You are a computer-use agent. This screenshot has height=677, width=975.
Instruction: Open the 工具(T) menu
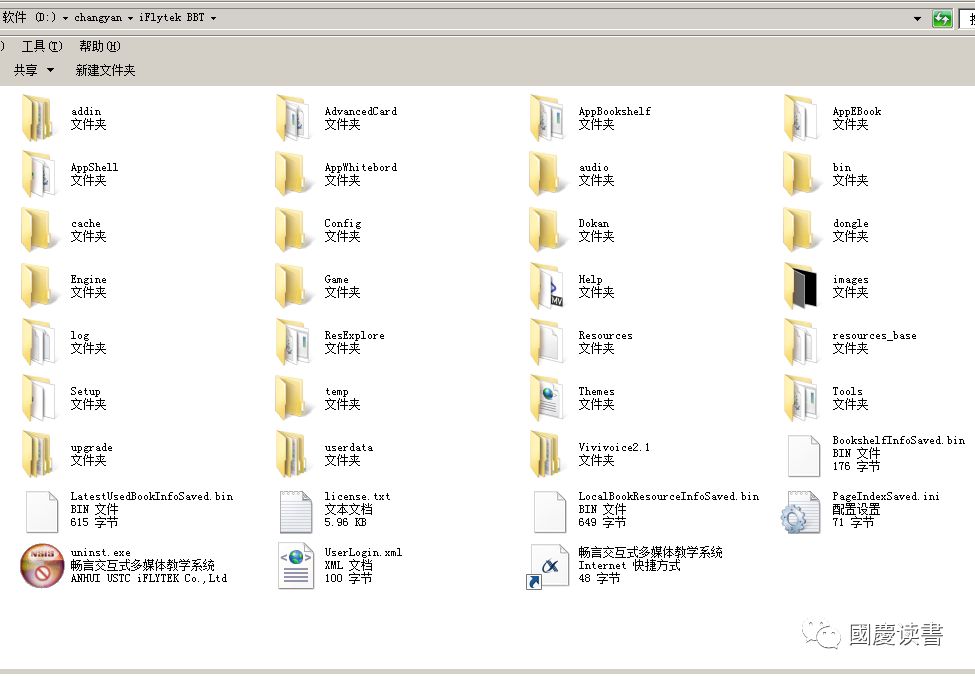click(42, 46)
